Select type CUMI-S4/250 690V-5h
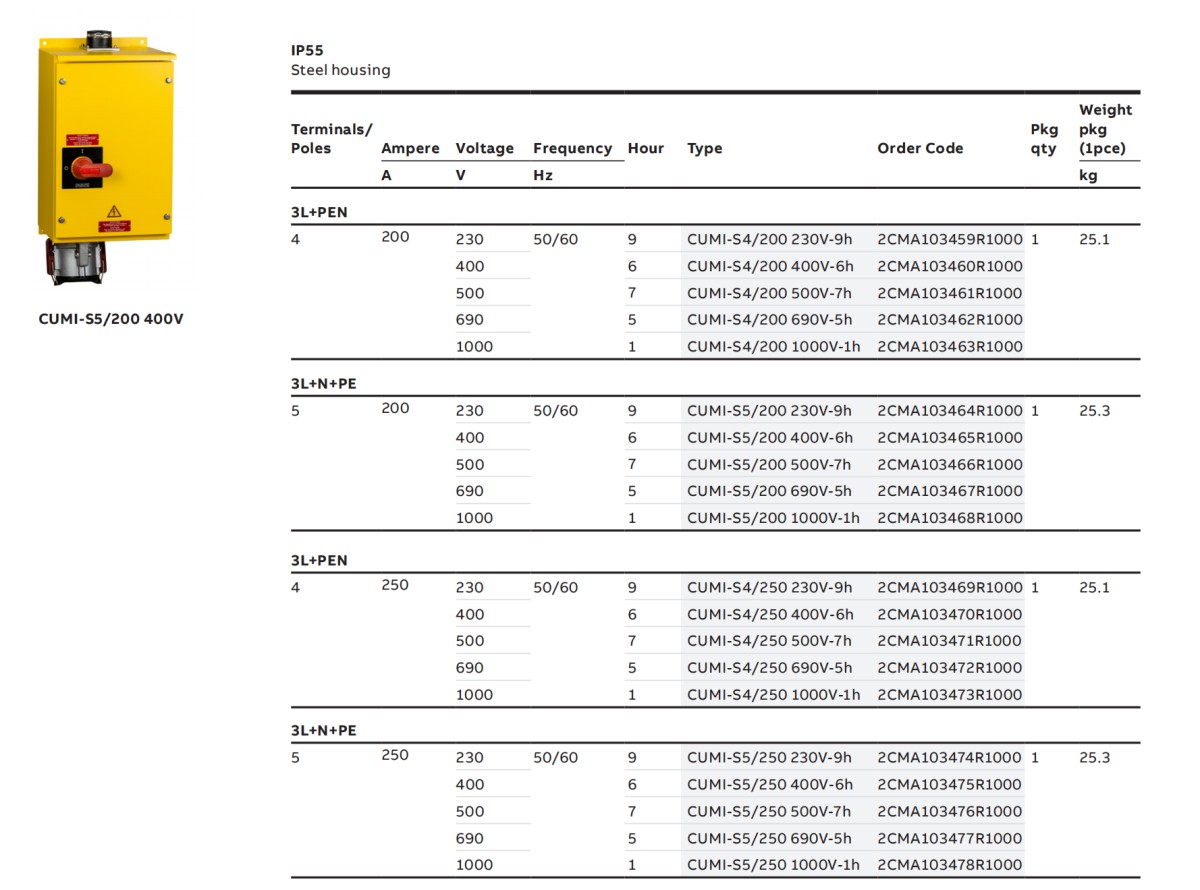This screenshot has width=1200, height=890. point(770,668)
